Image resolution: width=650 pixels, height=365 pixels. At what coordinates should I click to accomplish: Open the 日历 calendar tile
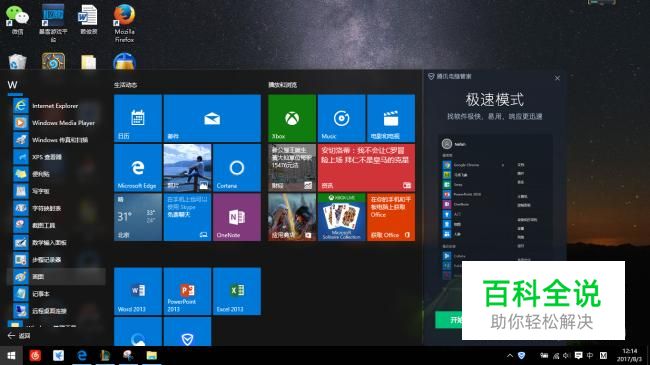[138, 118]
